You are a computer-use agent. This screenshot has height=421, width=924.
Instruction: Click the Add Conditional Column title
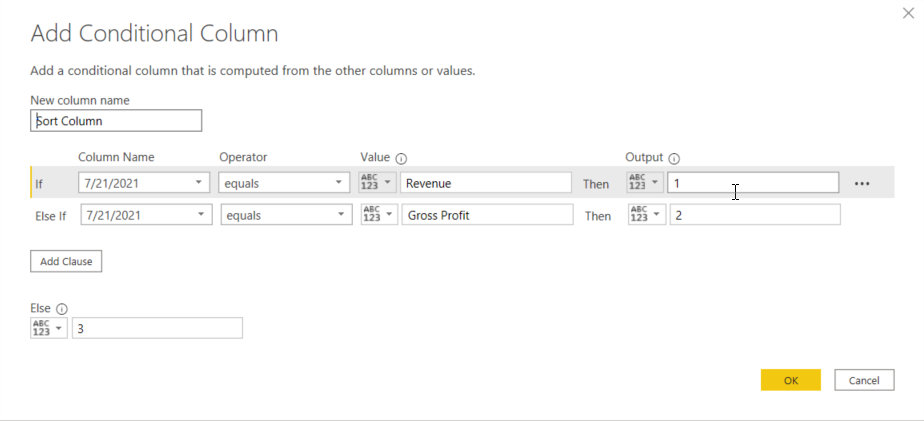click(154, 34)
